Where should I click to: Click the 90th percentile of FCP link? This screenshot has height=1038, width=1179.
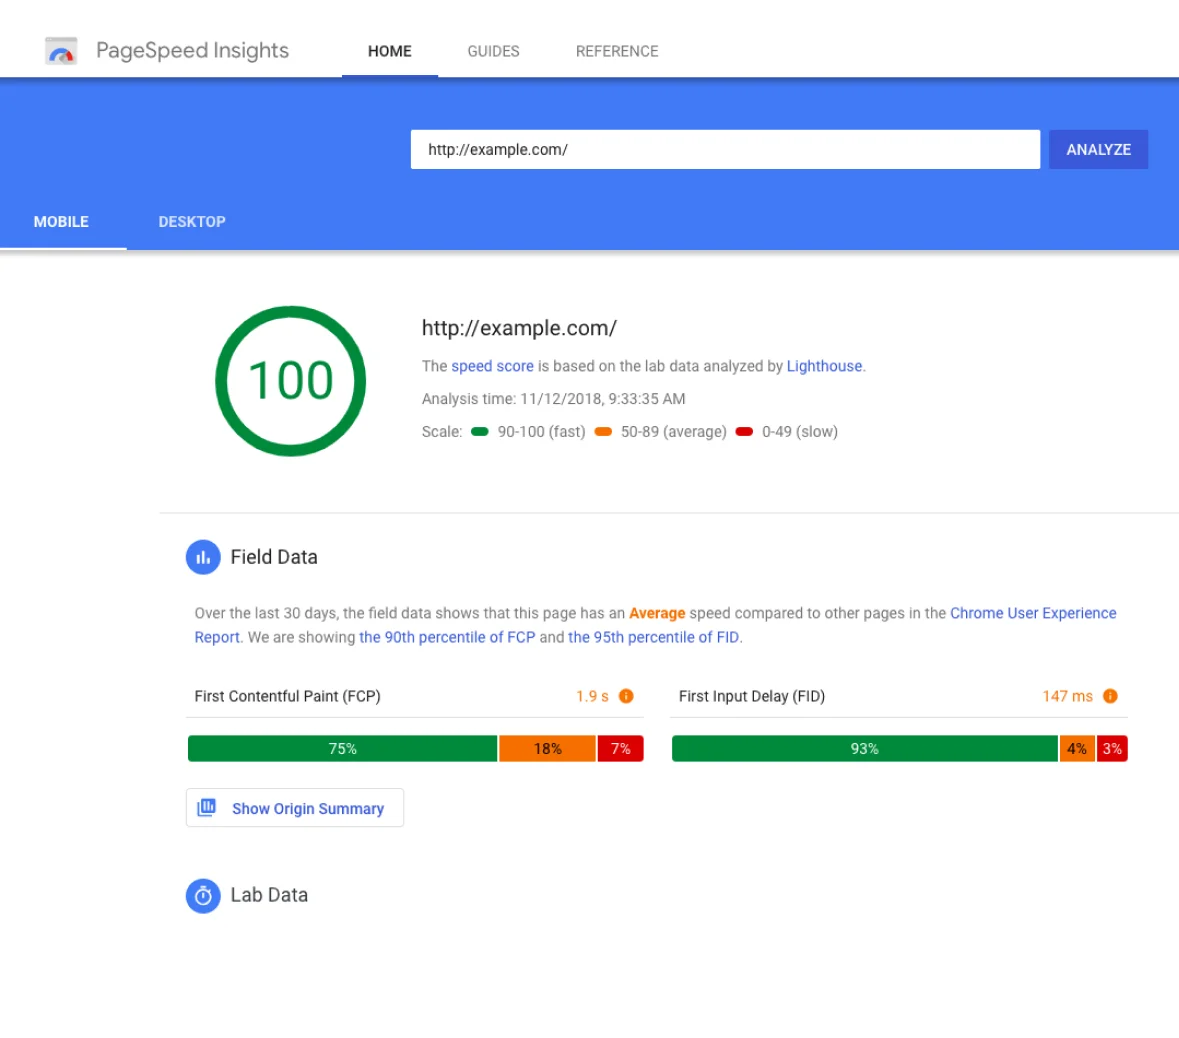(447, 637)
